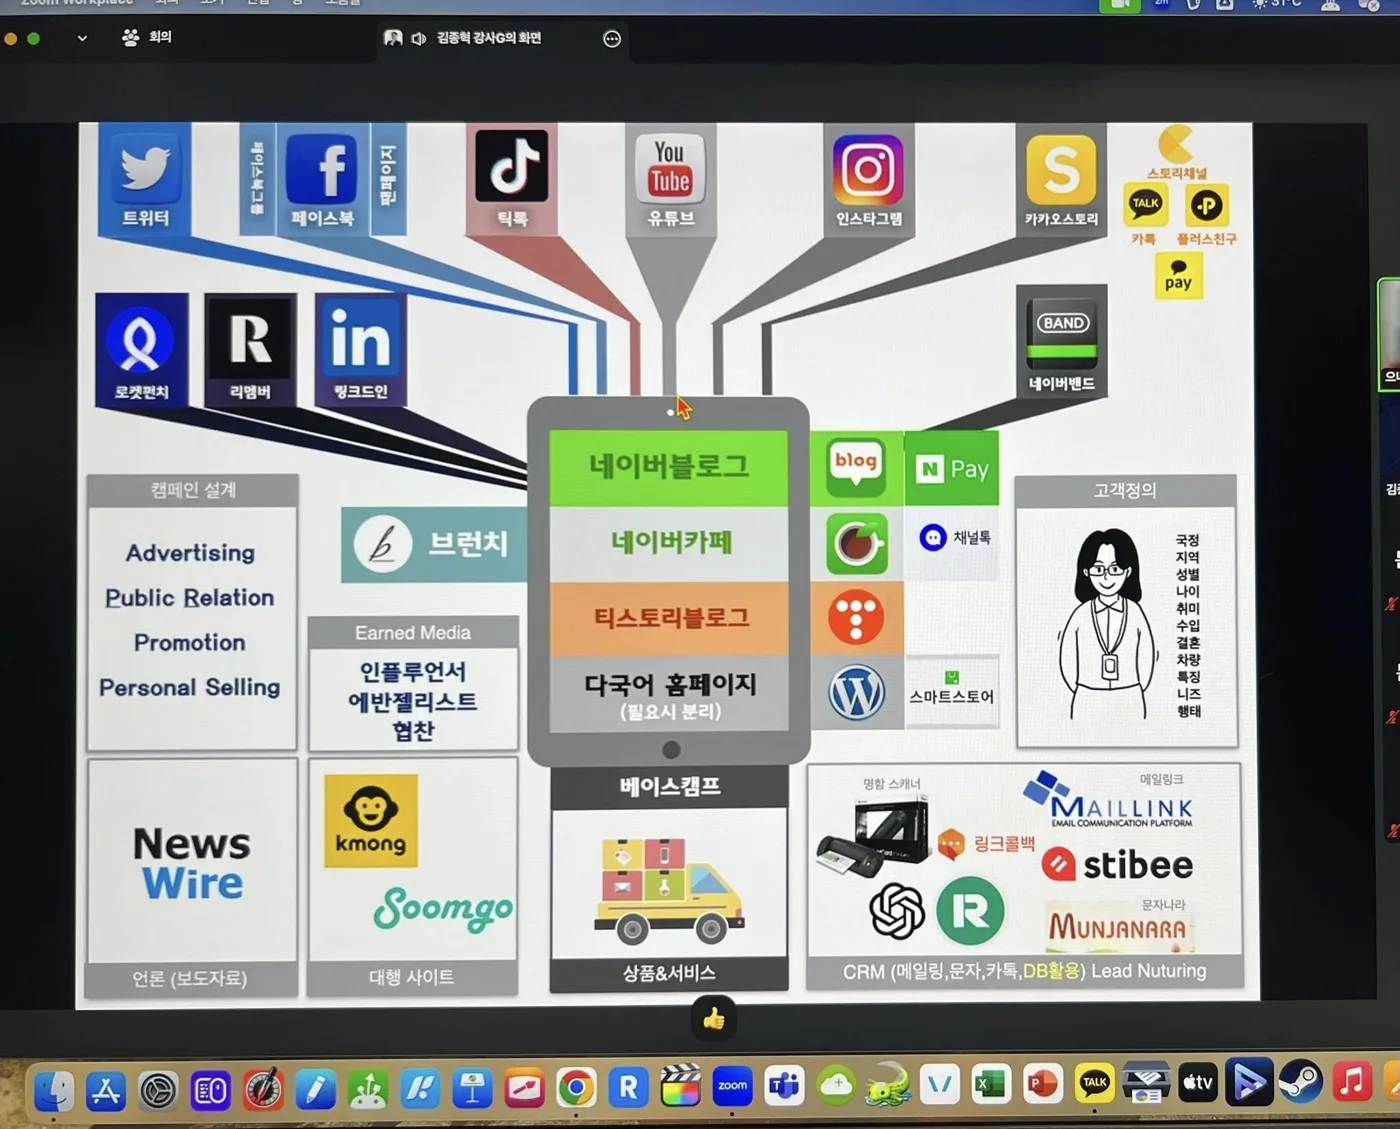Open Microsoft Excel in the dock

991,1085
